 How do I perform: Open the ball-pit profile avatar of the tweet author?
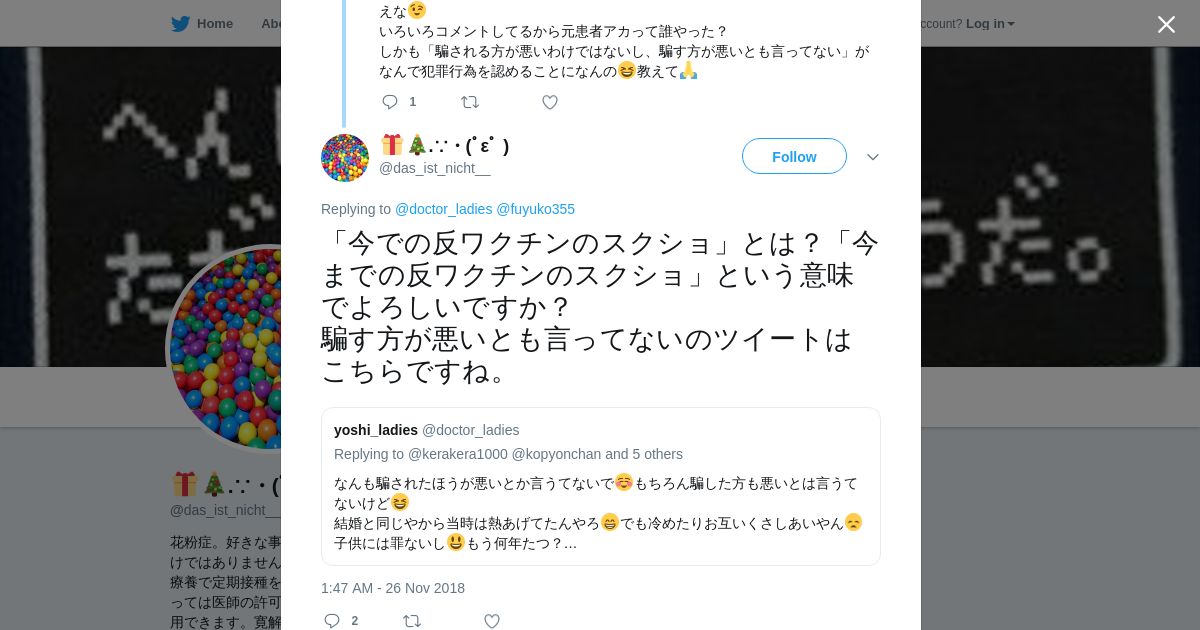coord(345,158)
